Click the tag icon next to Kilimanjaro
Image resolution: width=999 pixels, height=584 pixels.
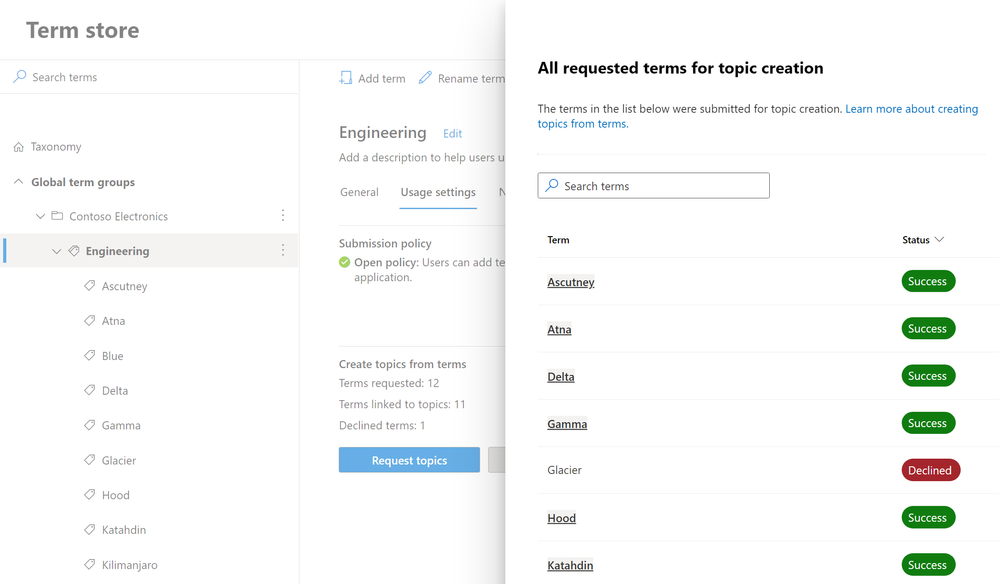(x=89, y=564)
